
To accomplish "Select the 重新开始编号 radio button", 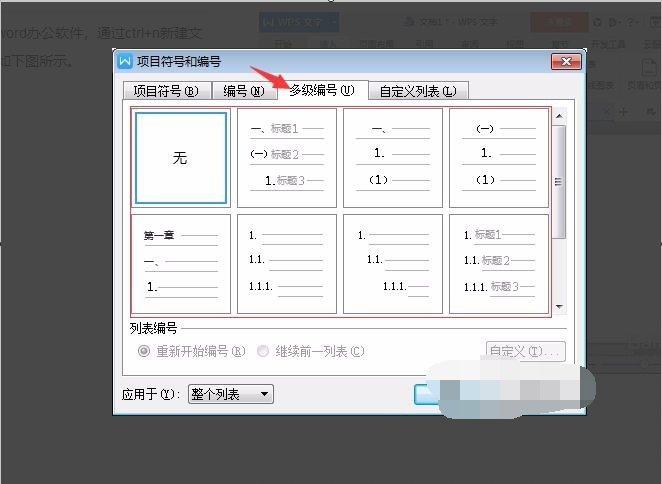I will [x=144, y=351].
